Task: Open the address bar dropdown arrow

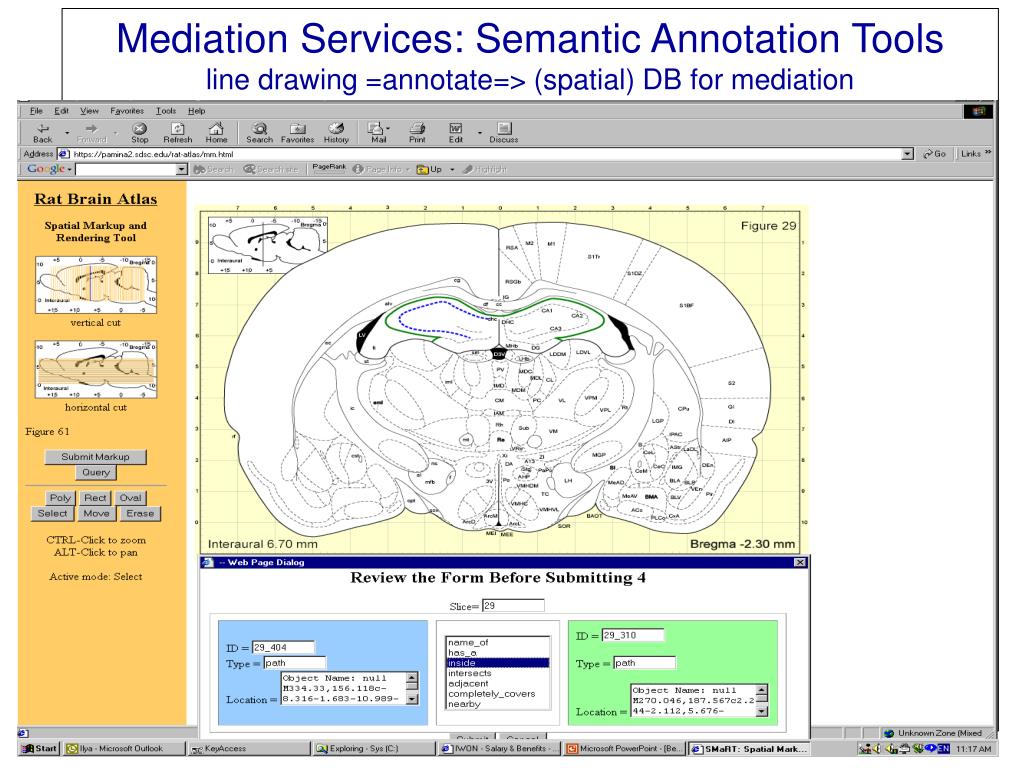Action: tap(907, 155)
